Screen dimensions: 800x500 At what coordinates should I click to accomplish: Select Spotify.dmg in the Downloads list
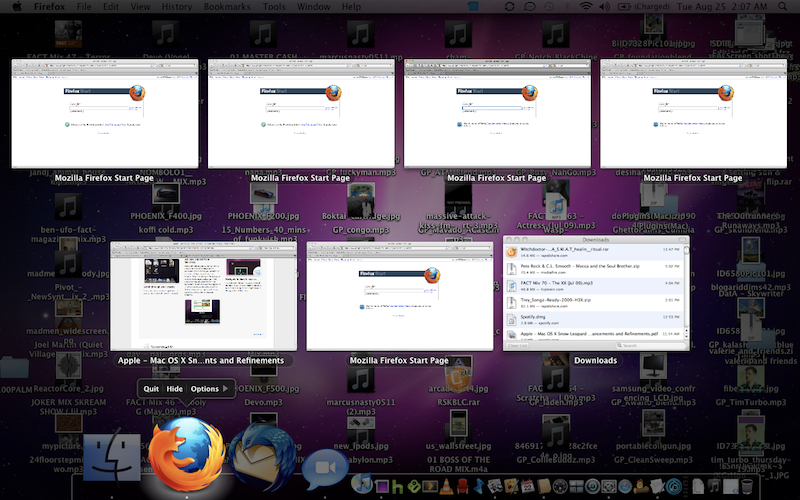tap(594, 319)
